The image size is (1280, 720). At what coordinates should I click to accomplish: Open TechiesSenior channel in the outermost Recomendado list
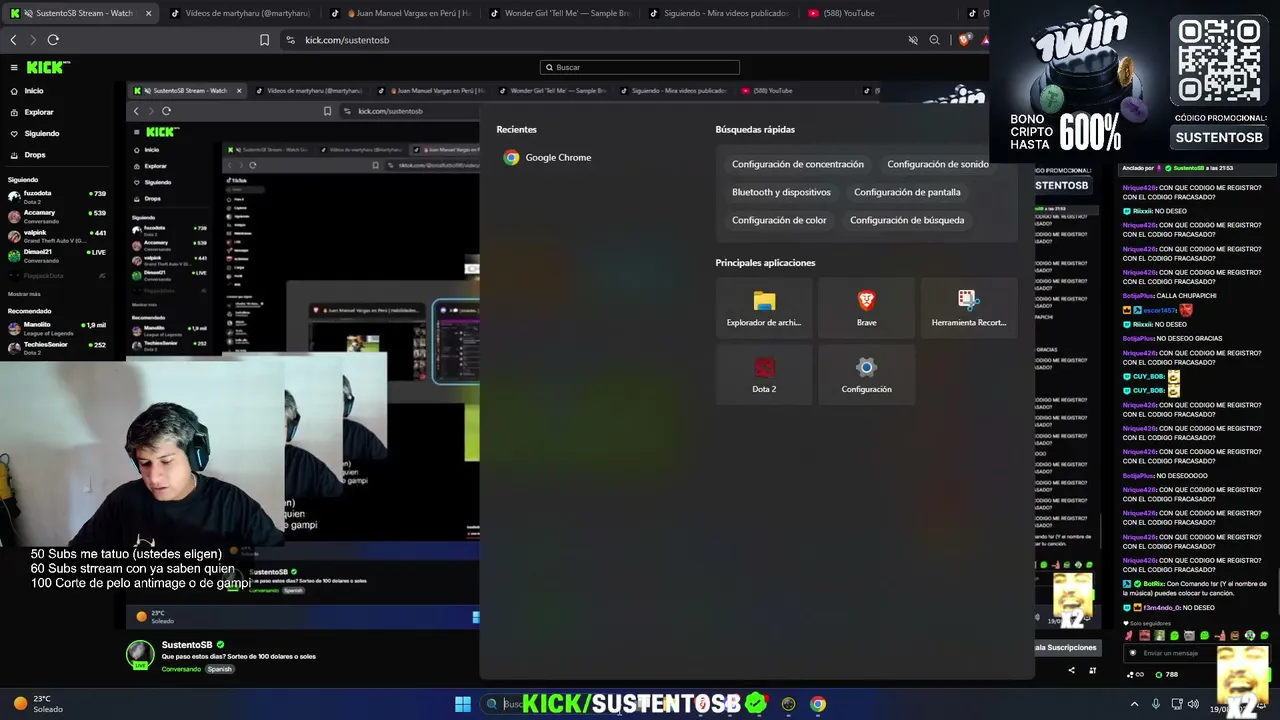click(57, 348)
